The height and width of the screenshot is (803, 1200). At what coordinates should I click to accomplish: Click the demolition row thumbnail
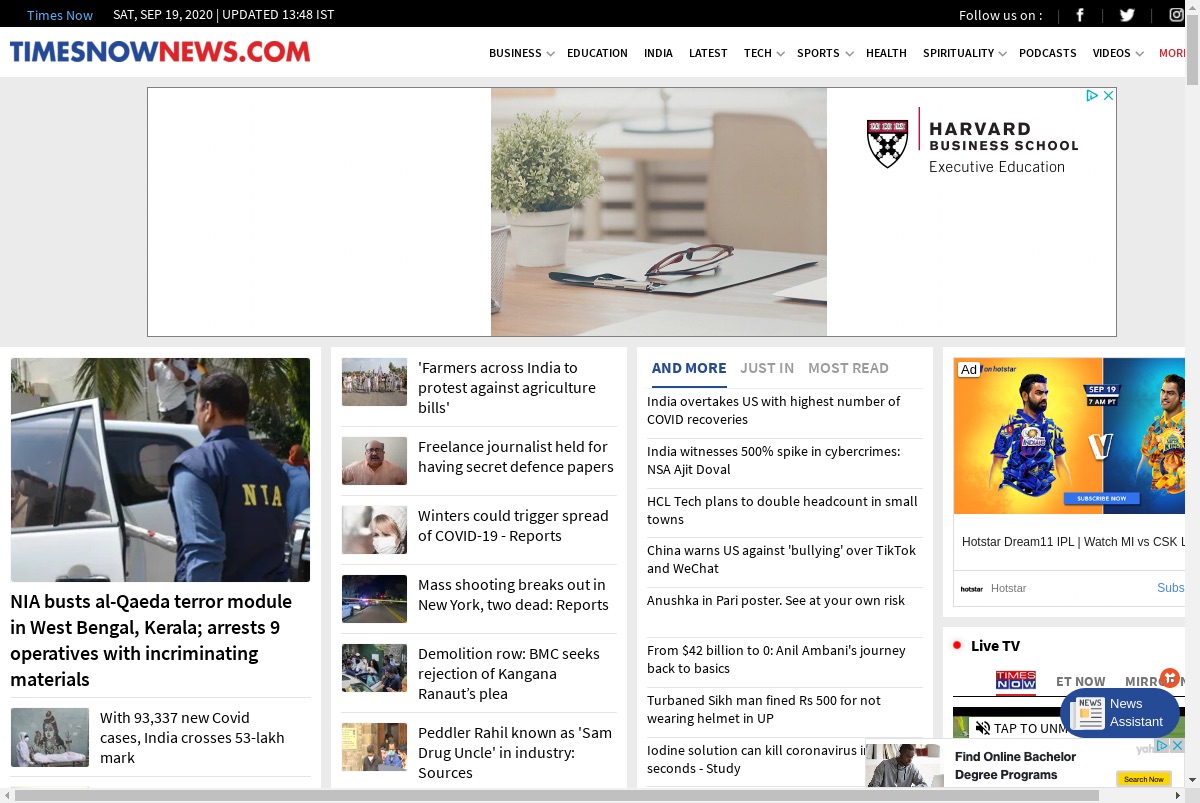point(374,668)
